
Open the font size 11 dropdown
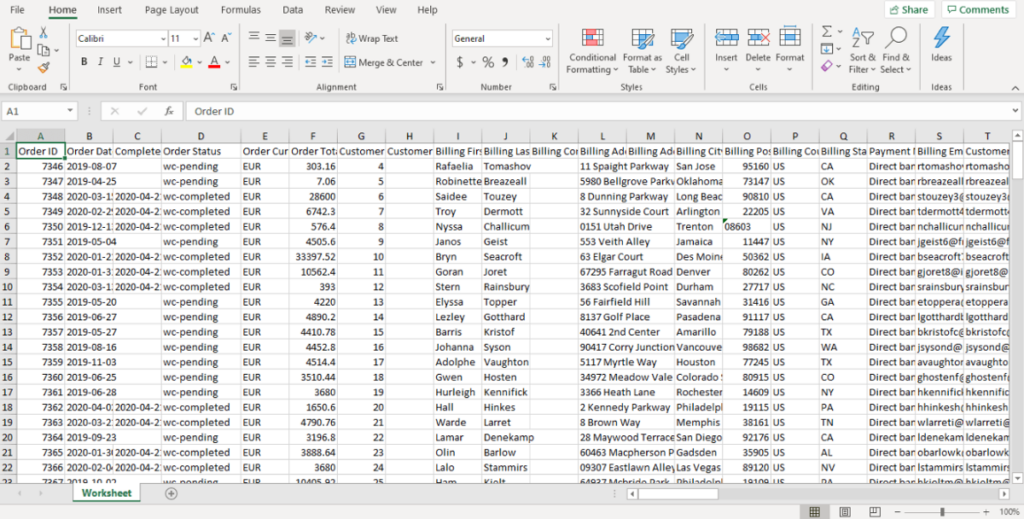pyautogui.click(x=196, y=39)
